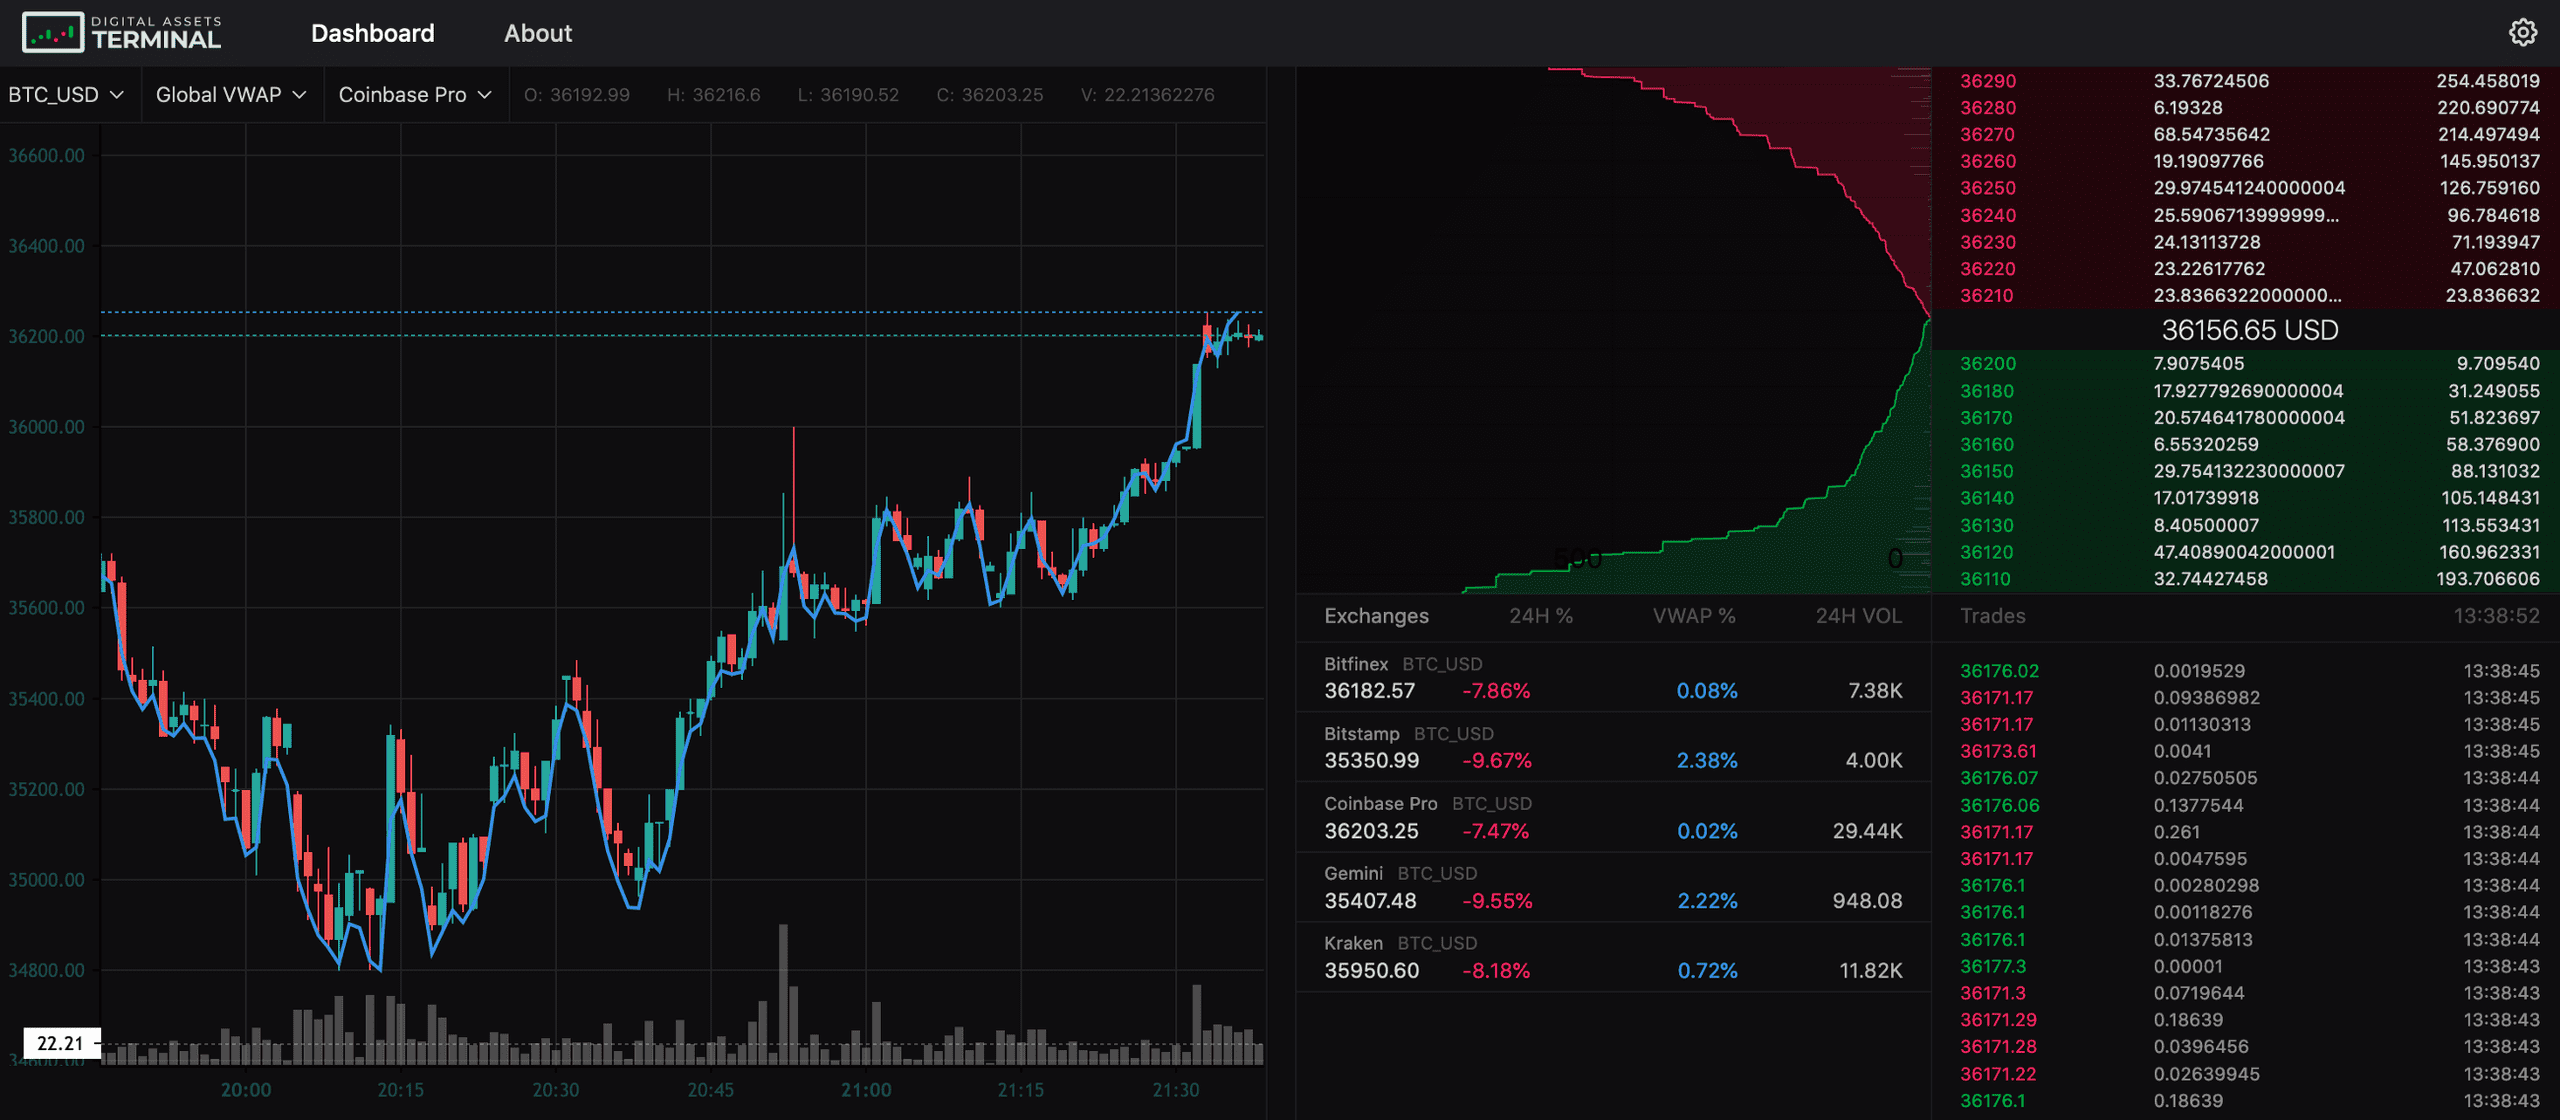
Task: Click the 13:38:52 clock in Trades header
Action: (x=2496, y=616)
